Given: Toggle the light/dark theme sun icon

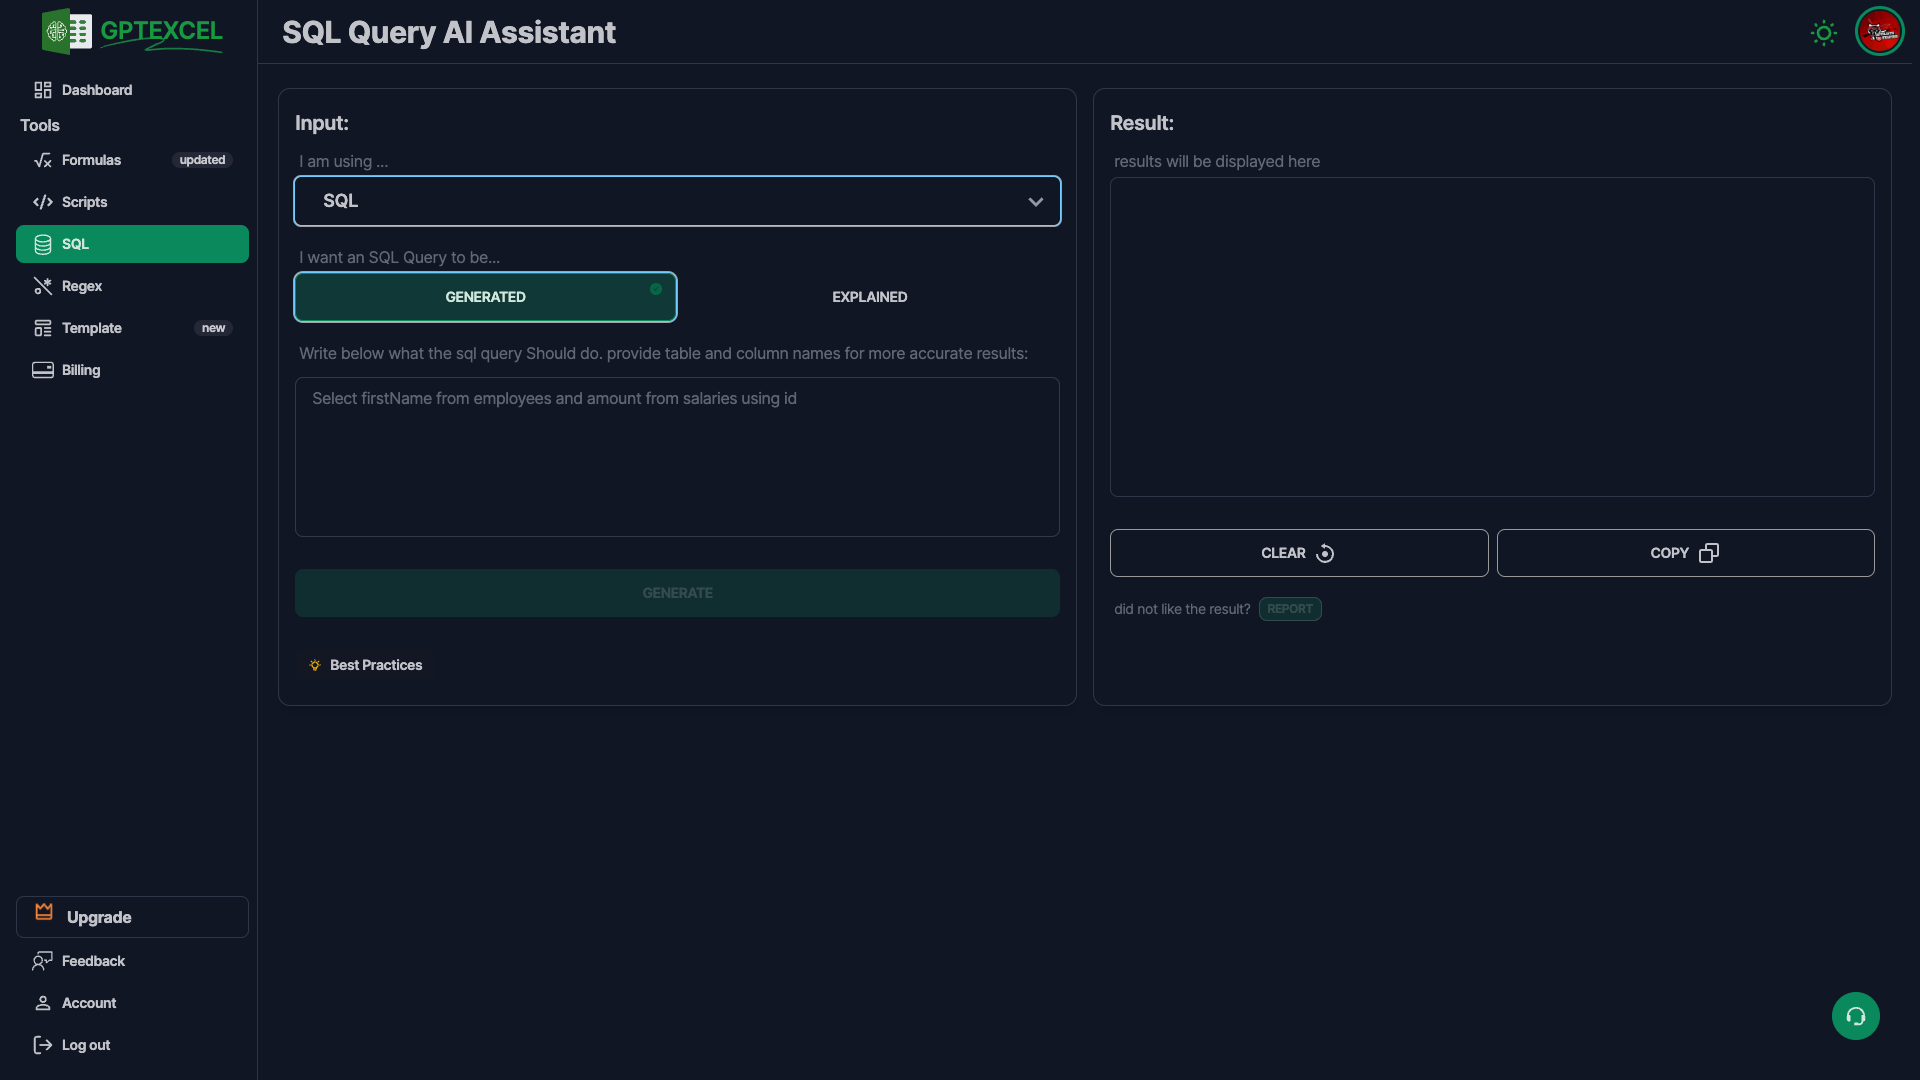Looking at the screenshot, I should pyautogui.click(x=1823, y=33).
